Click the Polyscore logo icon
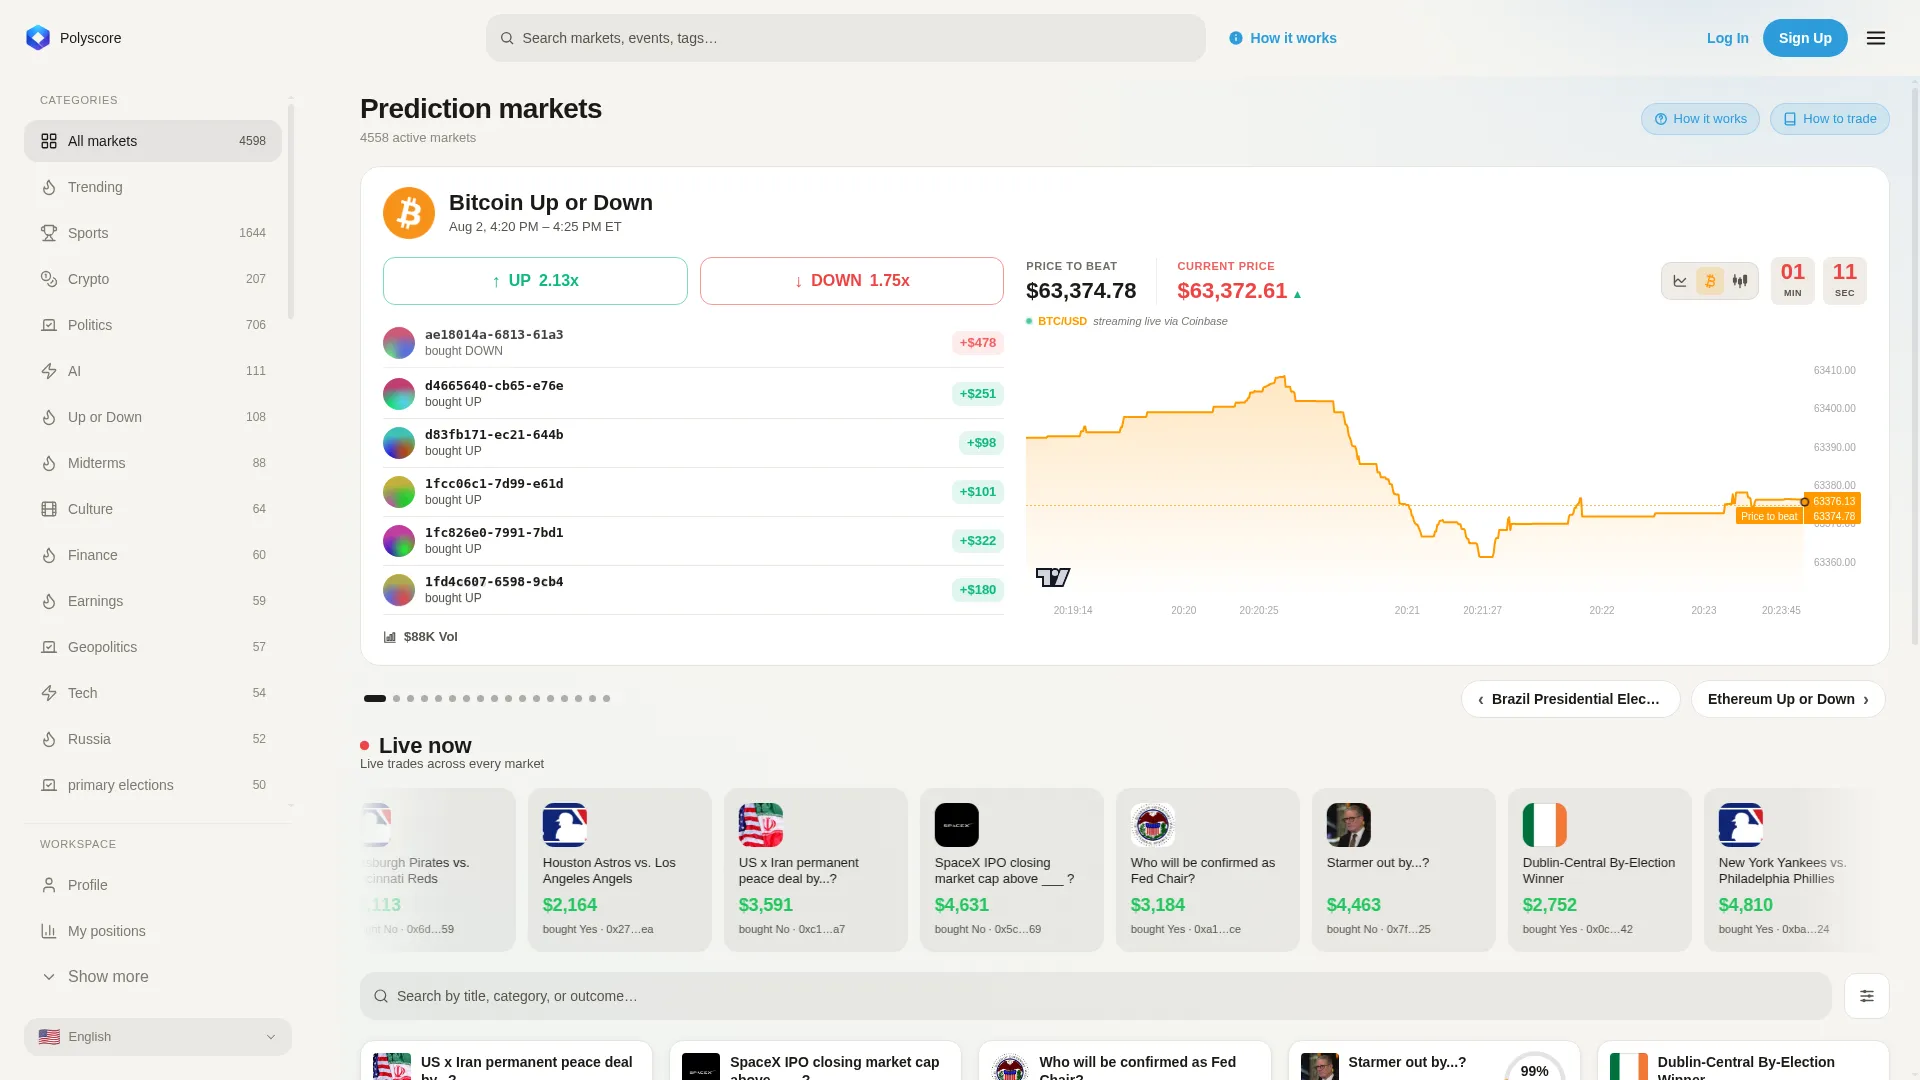The width and height of the screenshot is (1920, 1080). click(38, 38)
